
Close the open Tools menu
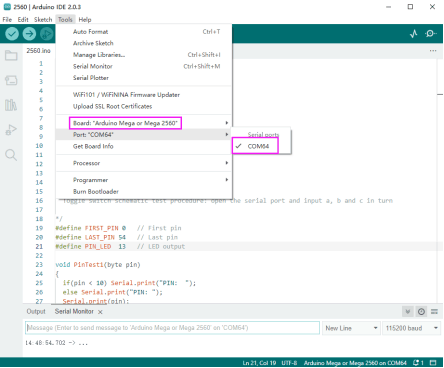[x=65, y=20]
